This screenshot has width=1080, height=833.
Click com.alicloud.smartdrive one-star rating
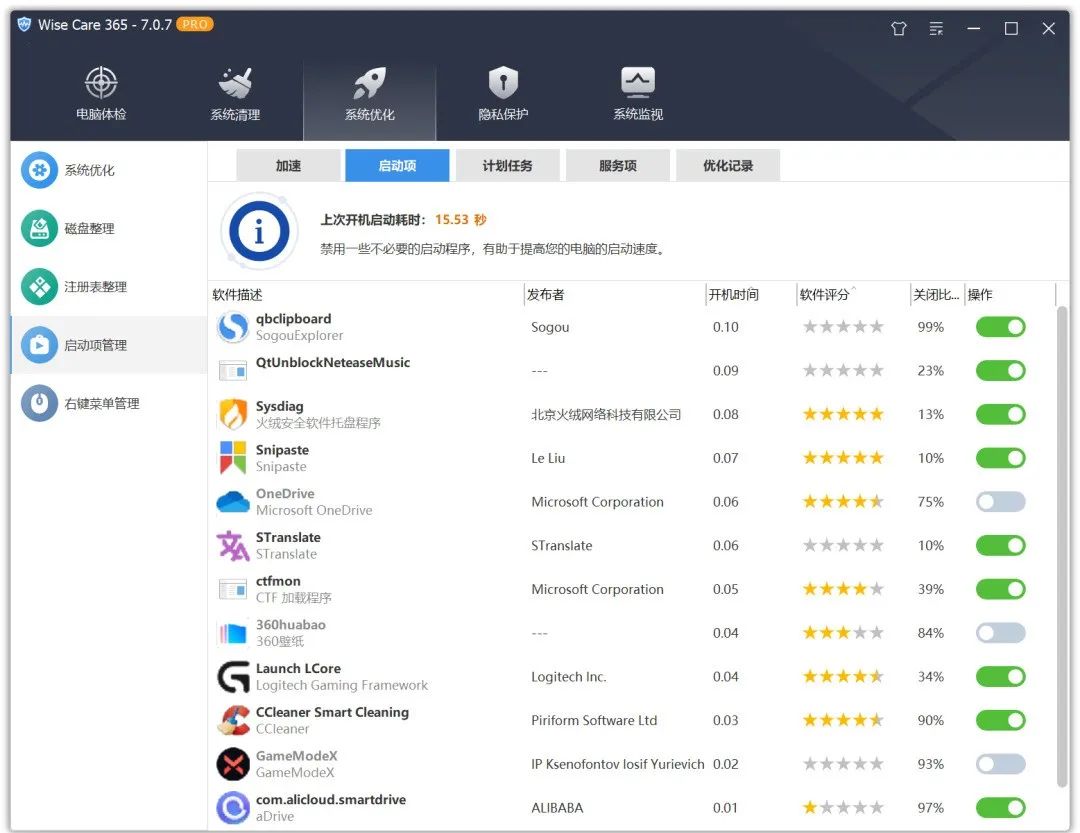843,808
